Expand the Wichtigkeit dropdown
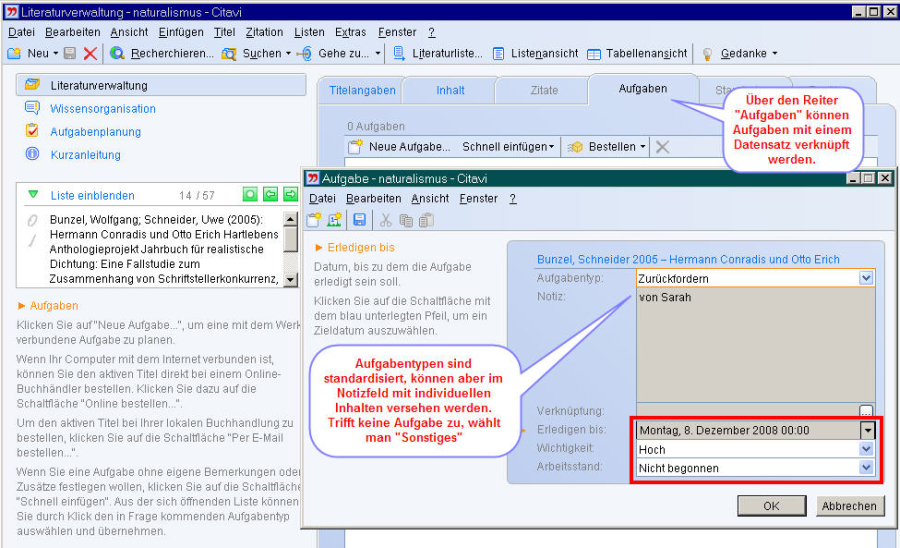This screenshot has width=900, height=548. pos(866,450)
